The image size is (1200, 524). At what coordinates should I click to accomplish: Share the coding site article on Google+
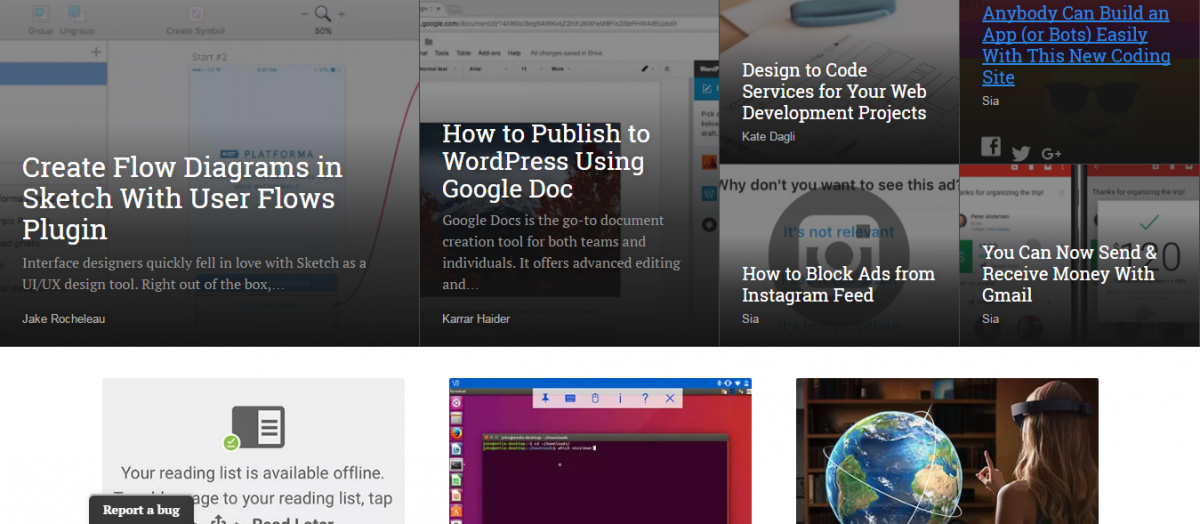(x=1051, y=153)
